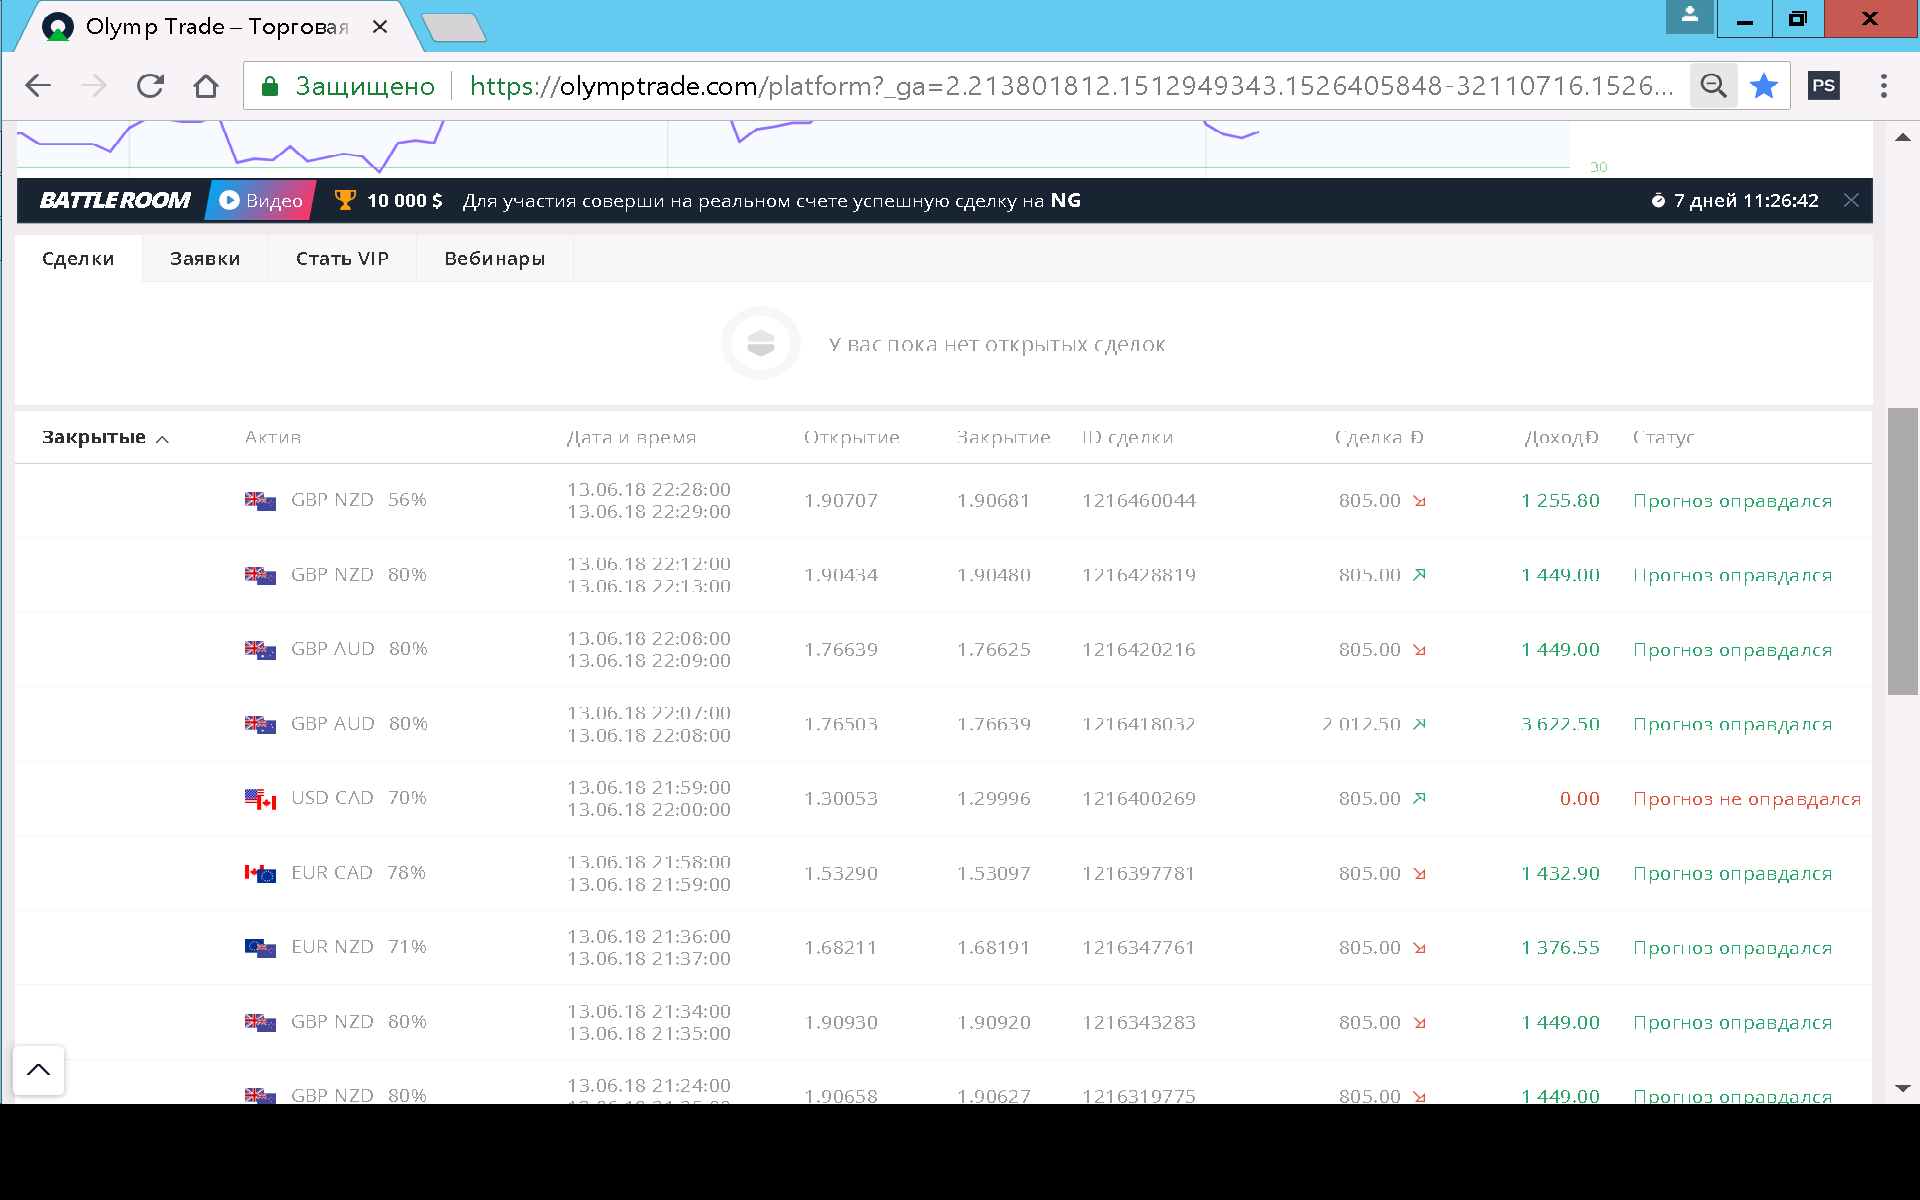Image resolution: width=1920 pixels, height=1200 pixels.
Task: Dismiss the Battle Room banner
Action: pos(1851,200)
